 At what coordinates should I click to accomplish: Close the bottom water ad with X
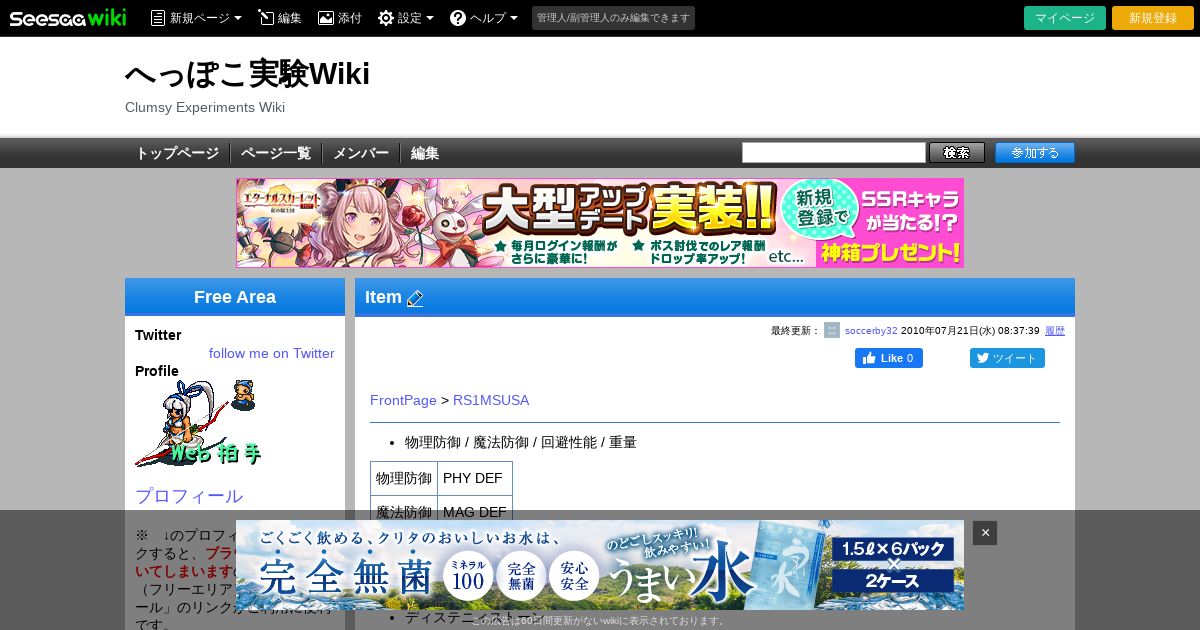tap(985, 533)
